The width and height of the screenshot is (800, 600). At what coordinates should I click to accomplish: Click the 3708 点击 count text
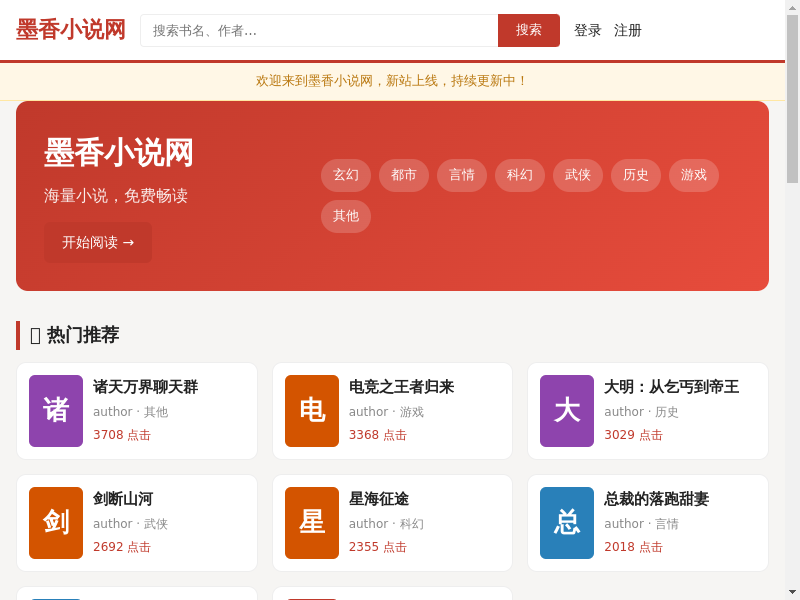pyautogui.click(x=122, y=435)
